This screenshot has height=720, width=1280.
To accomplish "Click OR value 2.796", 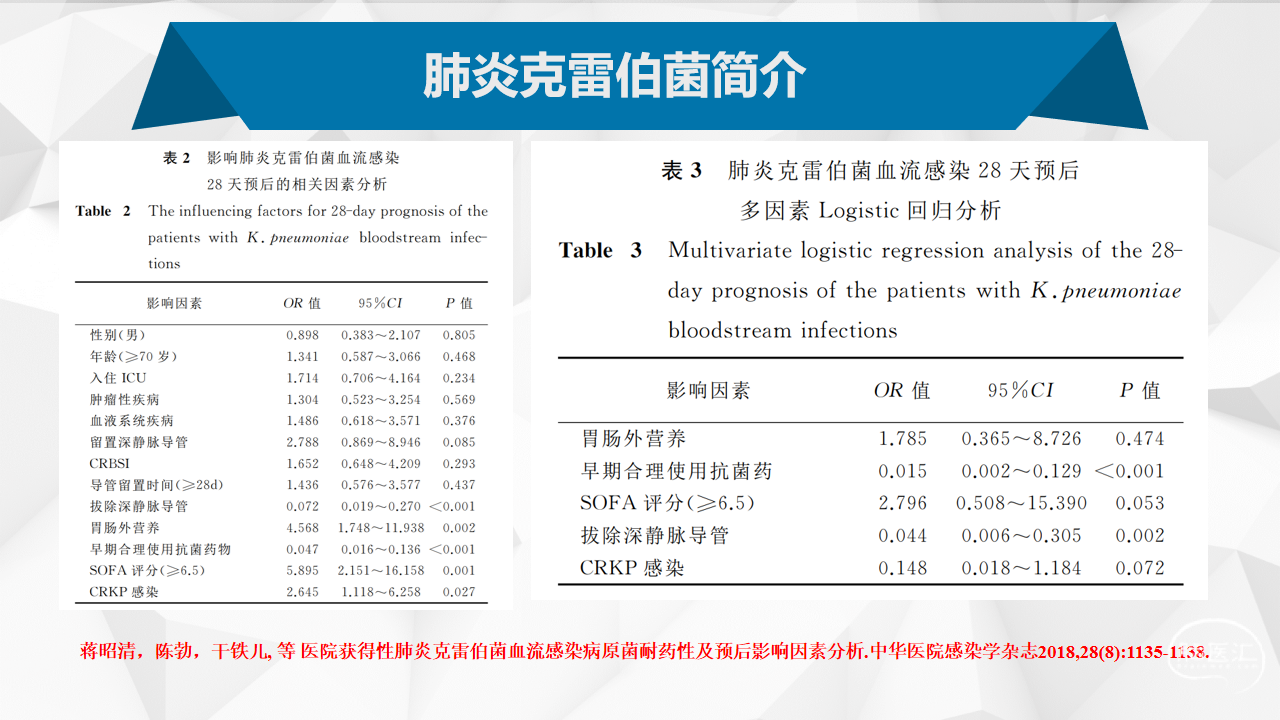I will pos(903,503).
